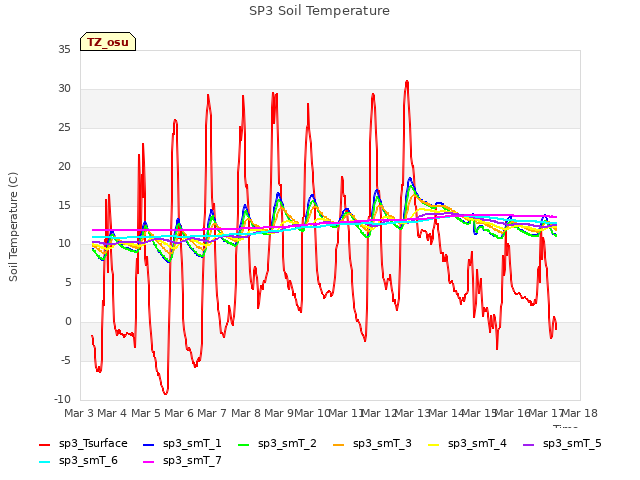640x480 pixels.
Task: Click the Mar 3 x-axis tick label
Action: click(x=80, y=413)
